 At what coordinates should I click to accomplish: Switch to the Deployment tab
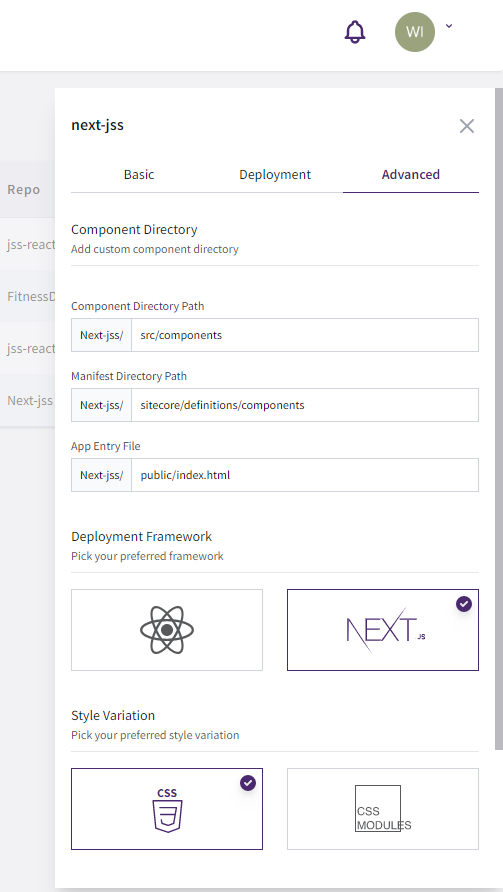(275, 175)
